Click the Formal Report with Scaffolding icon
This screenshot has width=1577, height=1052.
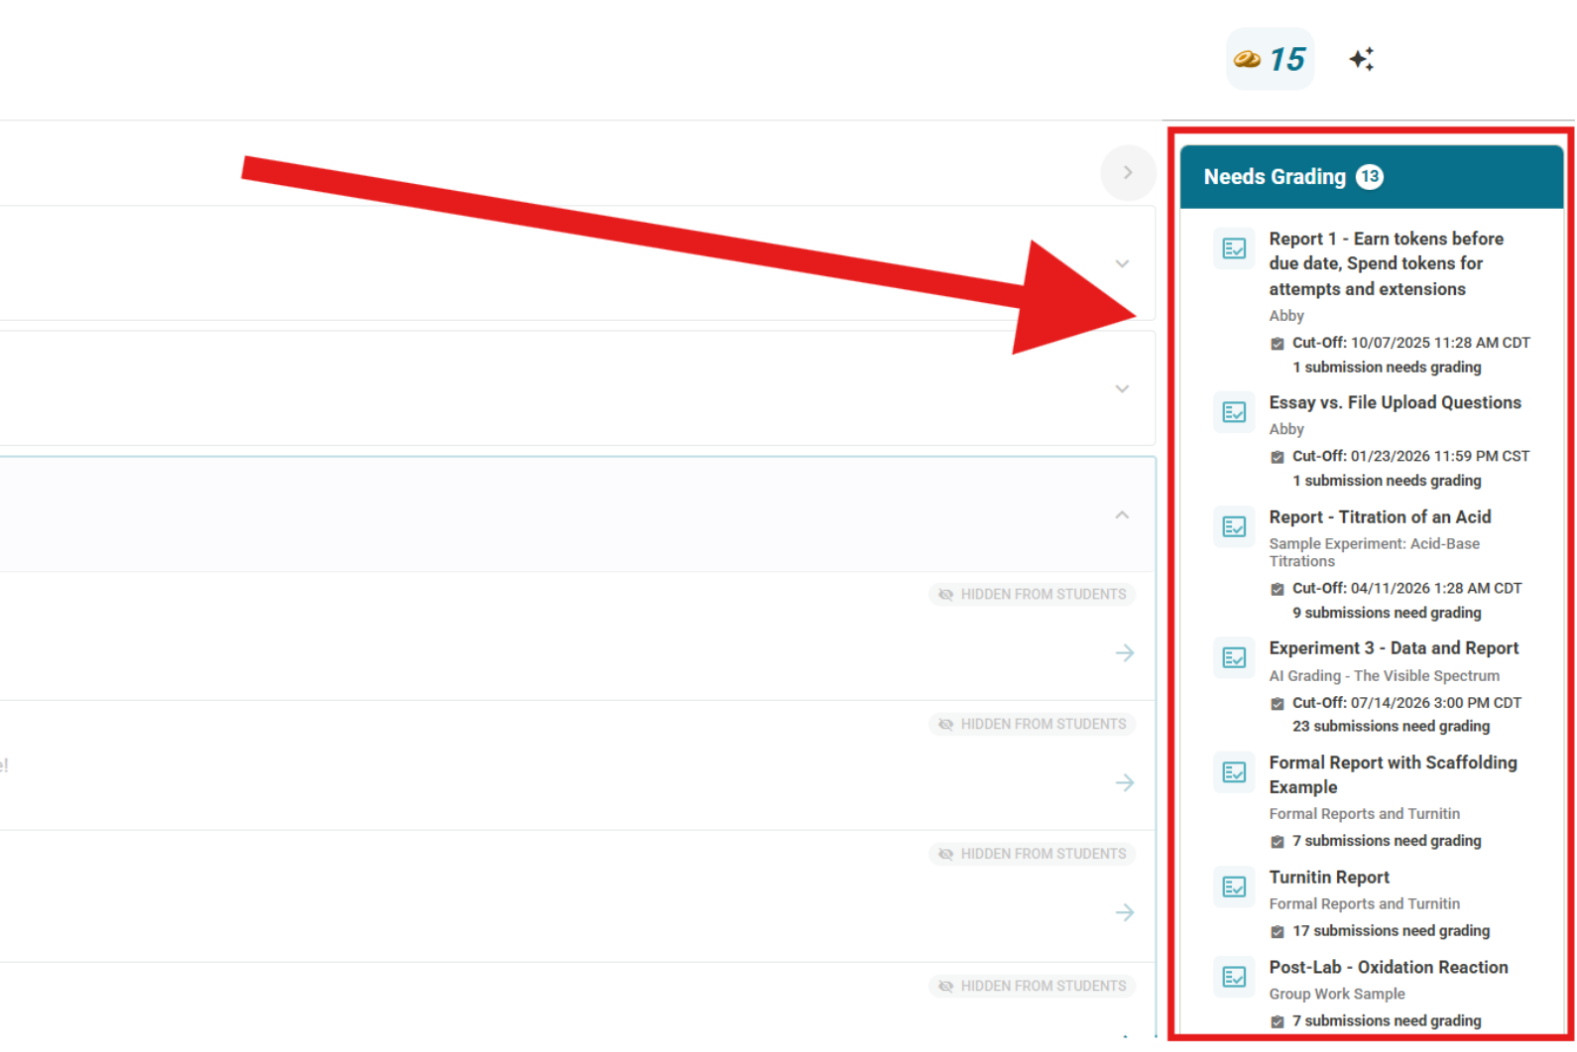1234,772
